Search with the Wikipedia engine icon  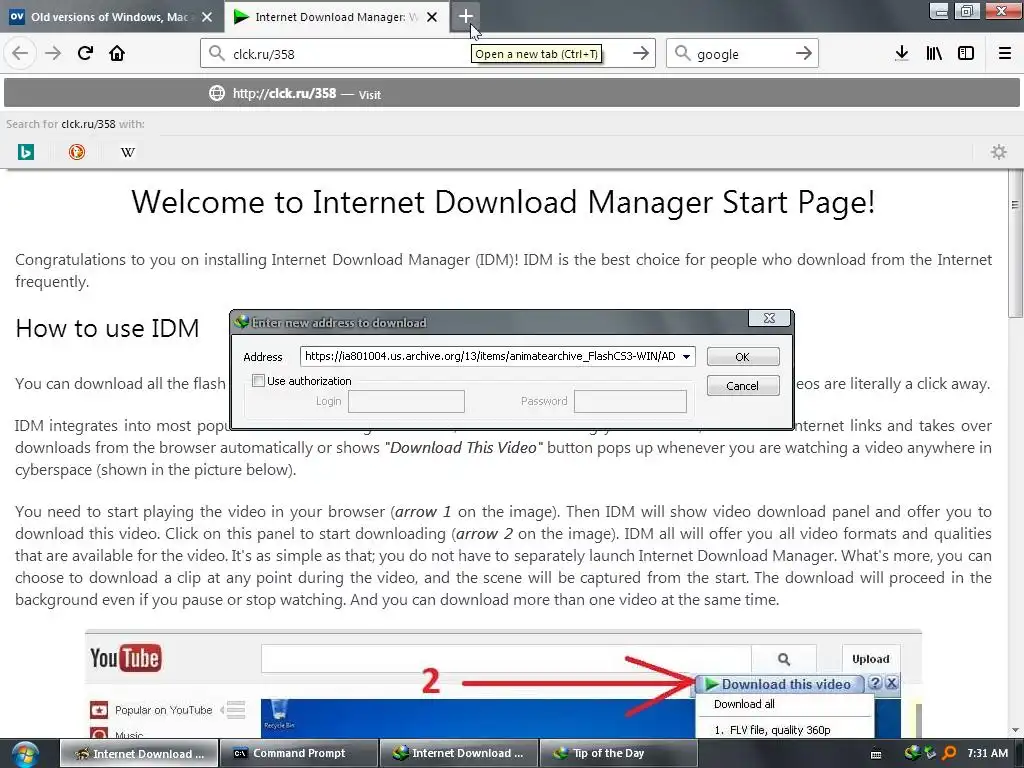pos(127,152)
